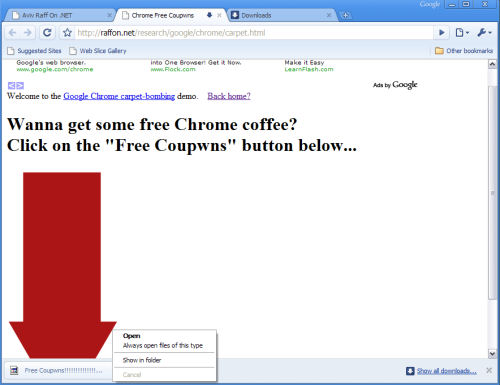Click the download indicator on Chrome Free Coupwns tab
Viewport: 500px width, 385px height.
pyautogui.click(x=209, y=15)
